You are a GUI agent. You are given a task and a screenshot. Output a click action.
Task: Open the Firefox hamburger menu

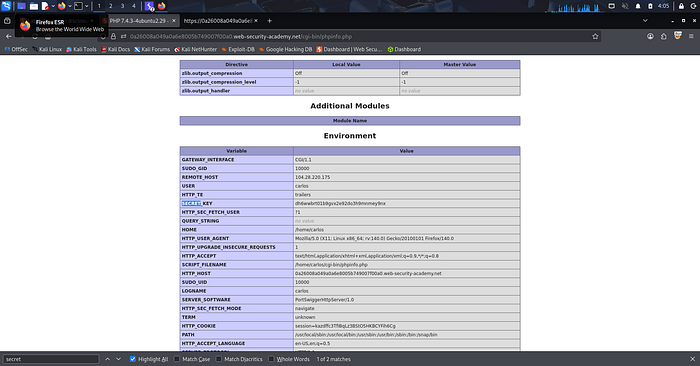[x=691, y=37]
